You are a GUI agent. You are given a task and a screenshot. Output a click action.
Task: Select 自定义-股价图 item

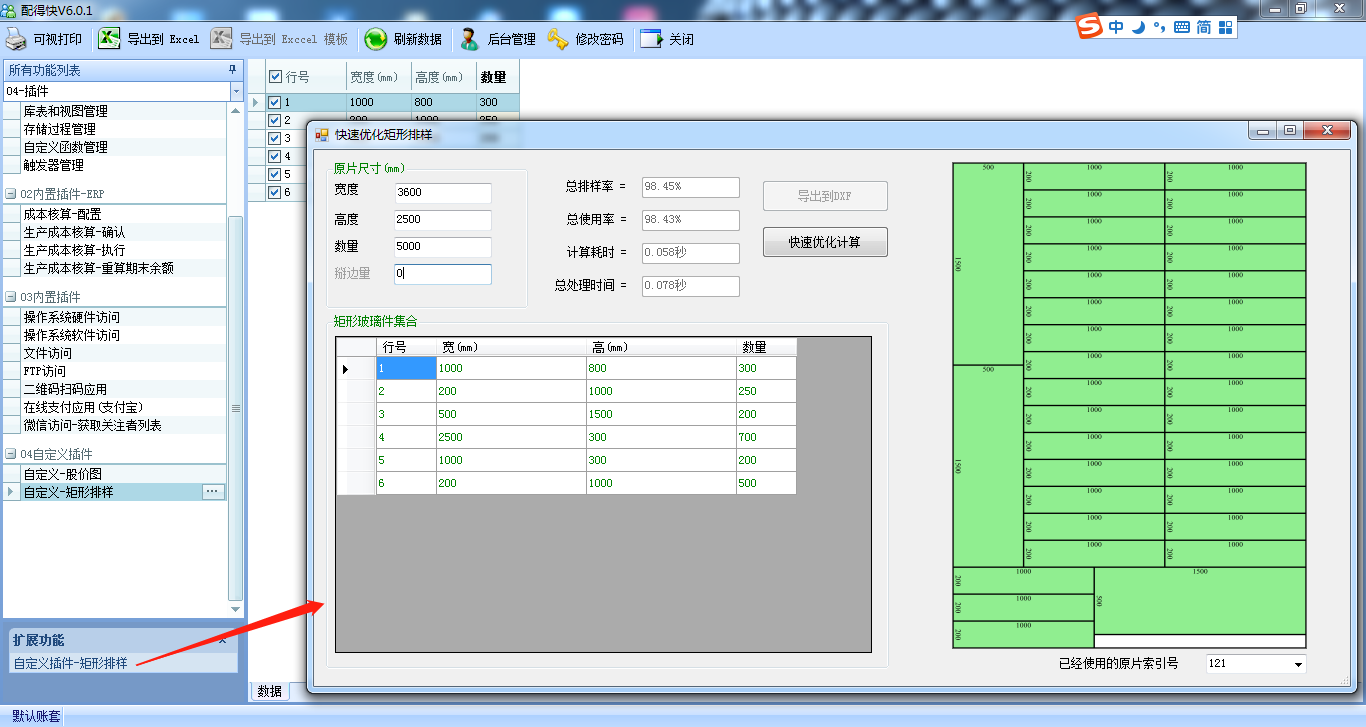(63, 474)
